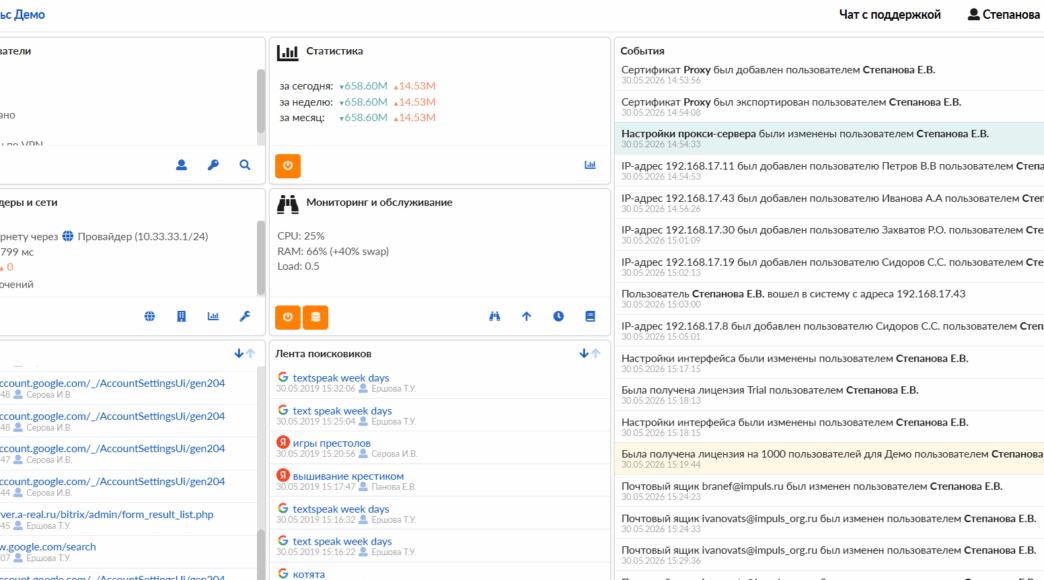Sort Лента поисковиков with the up arrow
Viewport: 1044px width, 580px height.
pyautogui.click(x=596, y=353)
